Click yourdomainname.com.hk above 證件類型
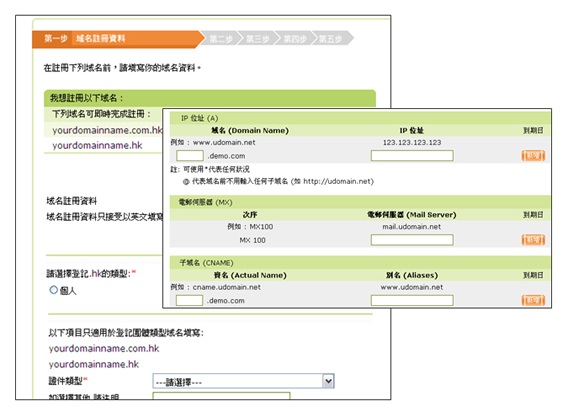This screenshot has width=570, height=414. [104, 349]
